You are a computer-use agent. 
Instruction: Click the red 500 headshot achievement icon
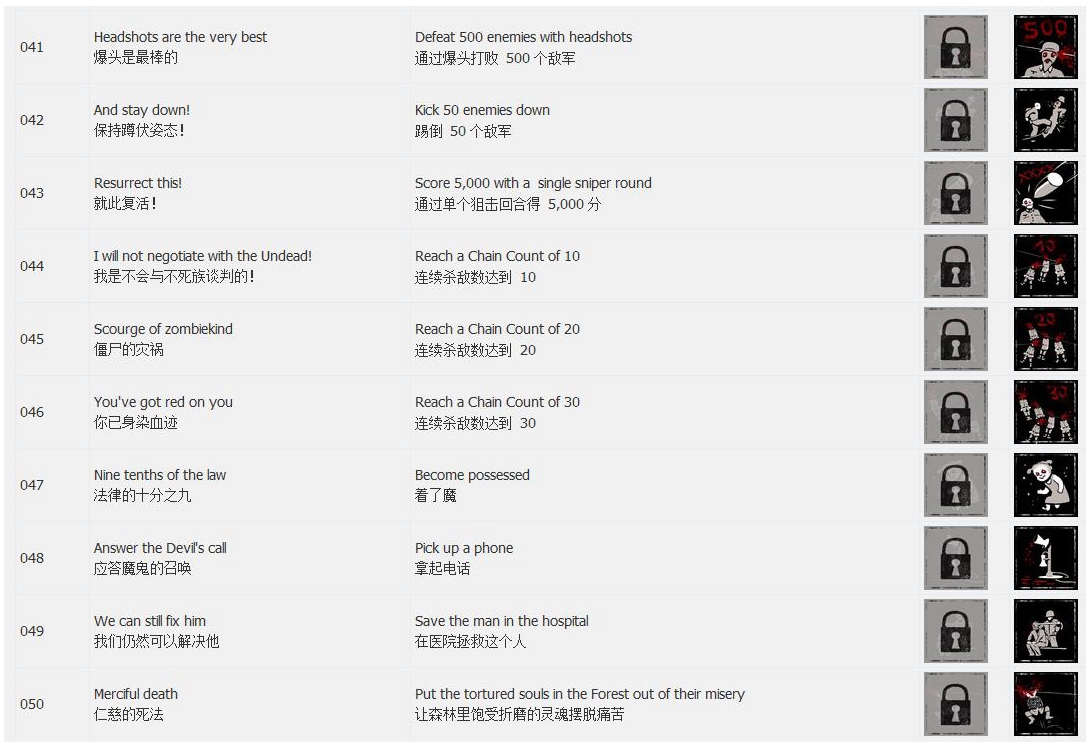pos(1046,47)
